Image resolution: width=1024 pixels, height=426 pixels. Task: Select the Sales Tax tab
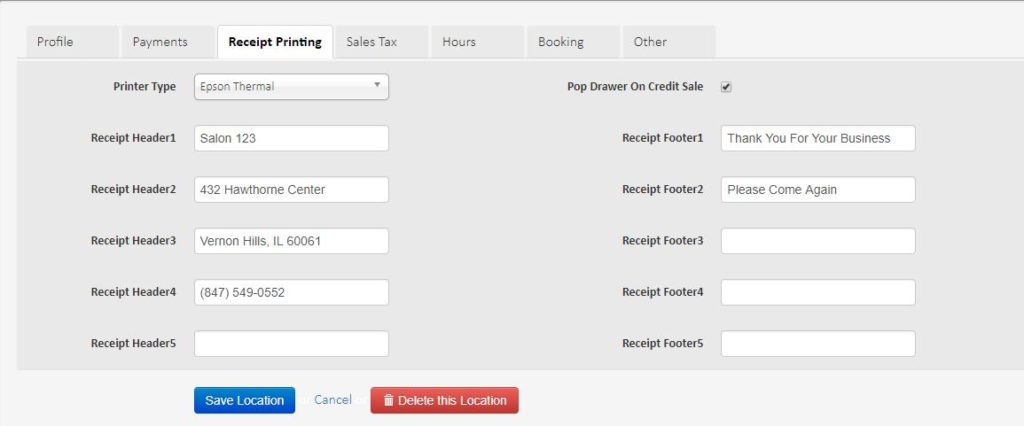tap(372, 42)
